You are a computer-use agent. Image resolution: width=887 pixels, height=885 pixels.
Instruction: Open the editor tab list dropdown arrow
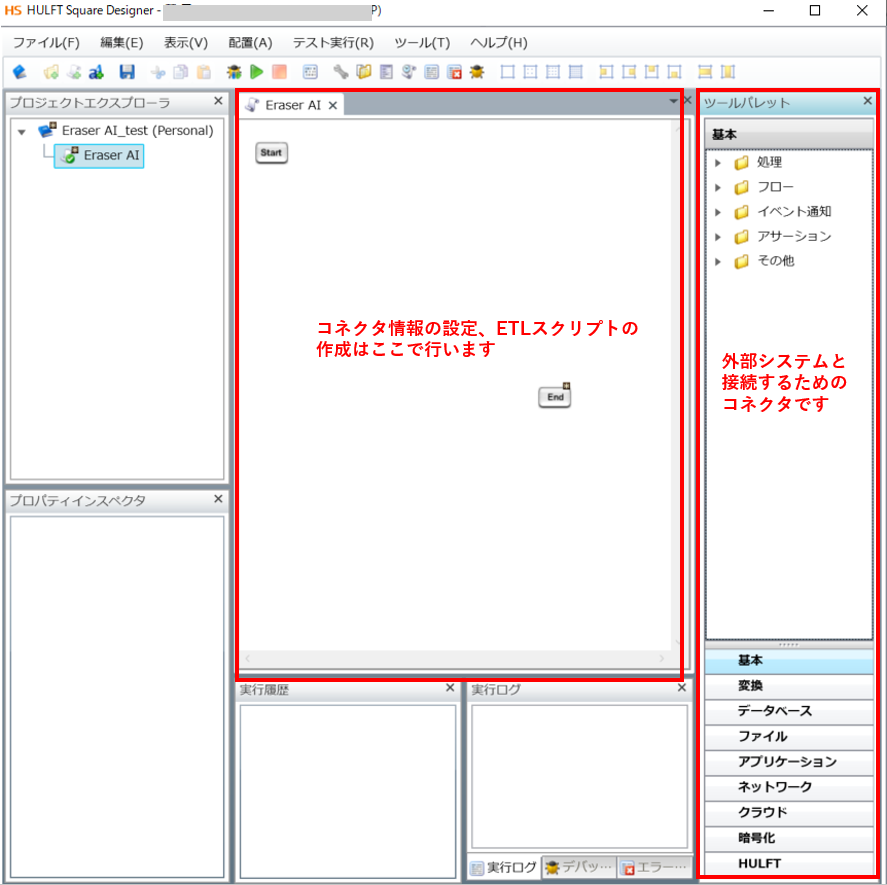tap(673, 101)
